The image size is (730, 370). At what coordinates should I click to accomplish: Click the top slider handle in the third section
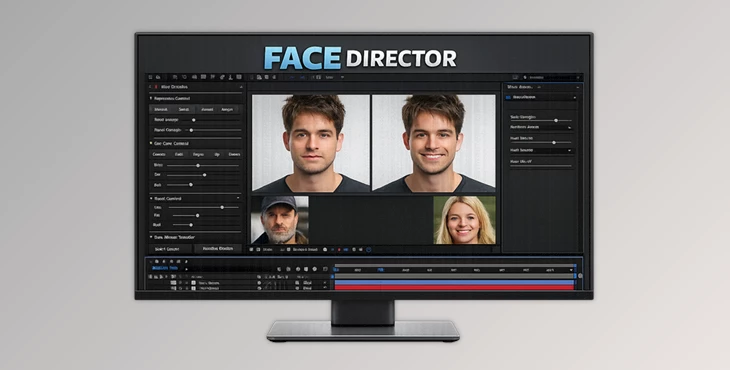coord(222,207)
